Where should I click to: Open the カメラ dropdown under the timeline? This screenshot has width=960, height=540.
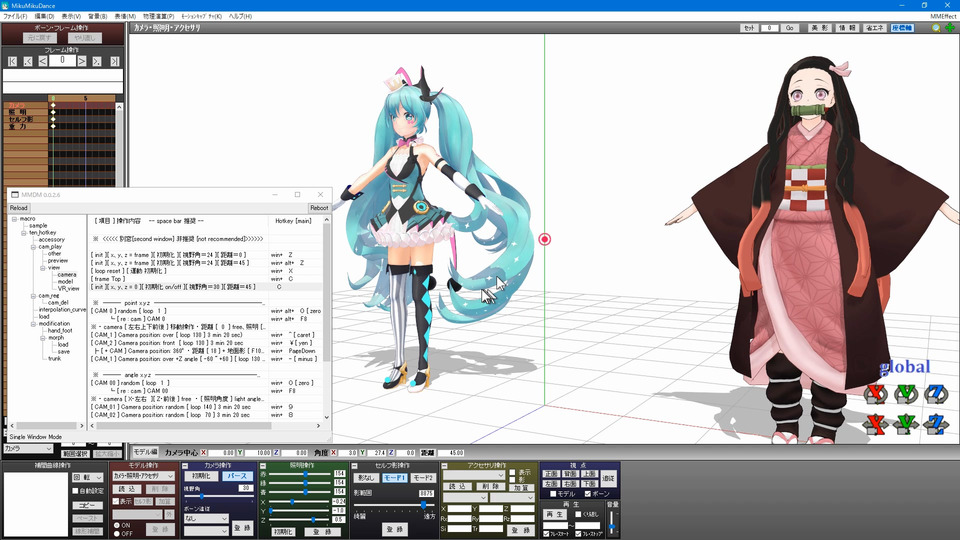click(28, 449)
